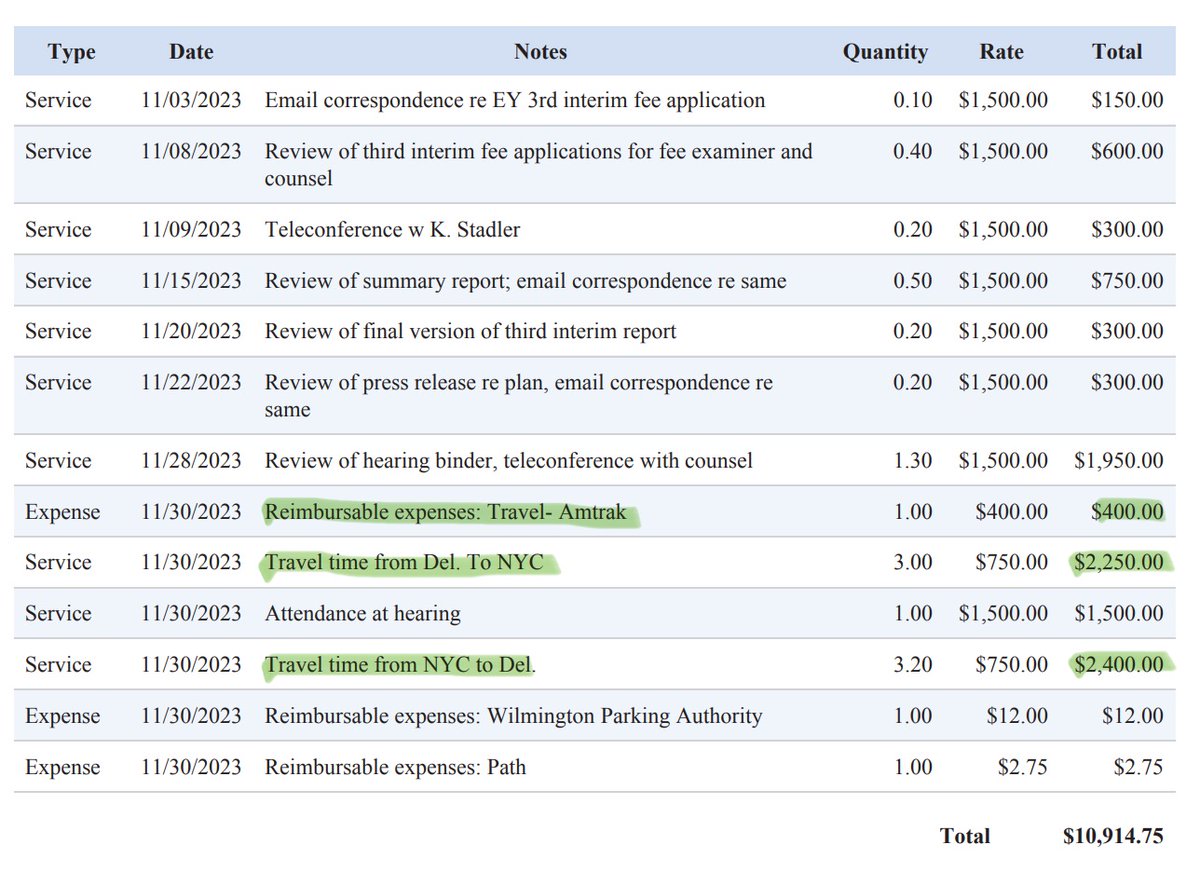This screenshot has height=872, width=1200.
Task: Click the grand total $10,914.75
Action: 1113,836
